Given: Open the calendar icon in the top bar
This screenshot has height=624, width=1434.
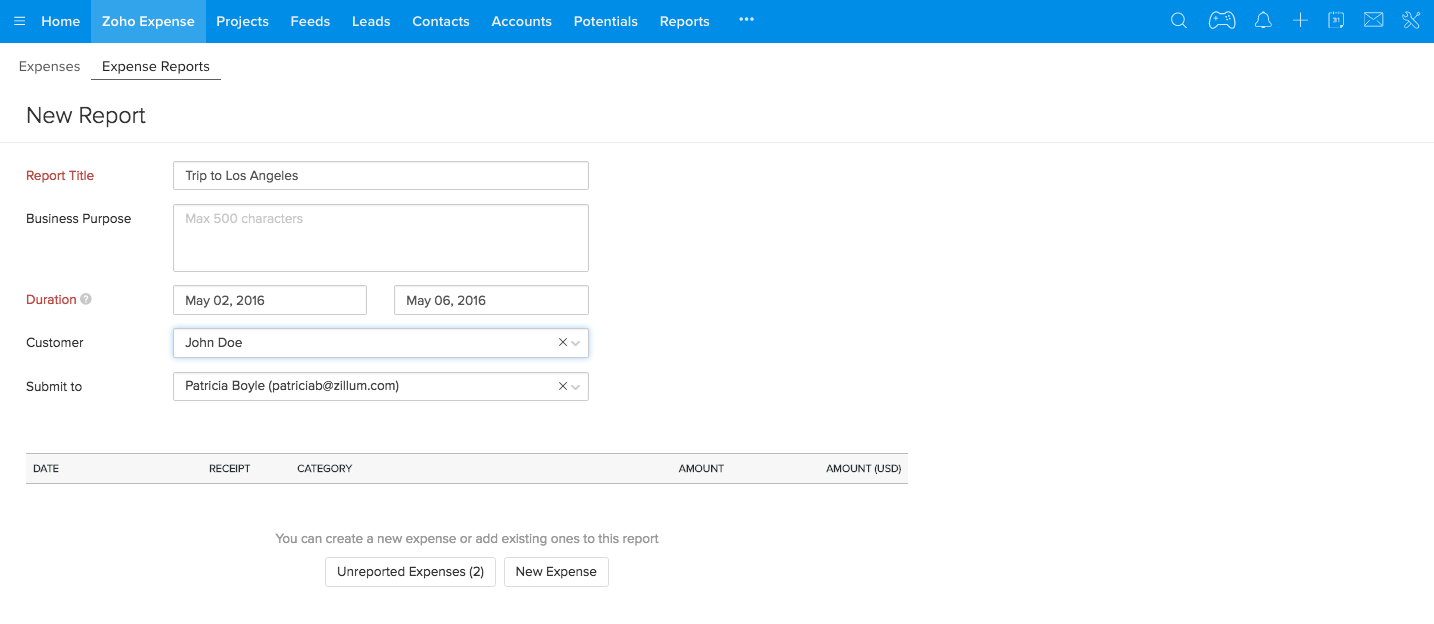Looking at the screenshot, I should tap(1336, 20).
